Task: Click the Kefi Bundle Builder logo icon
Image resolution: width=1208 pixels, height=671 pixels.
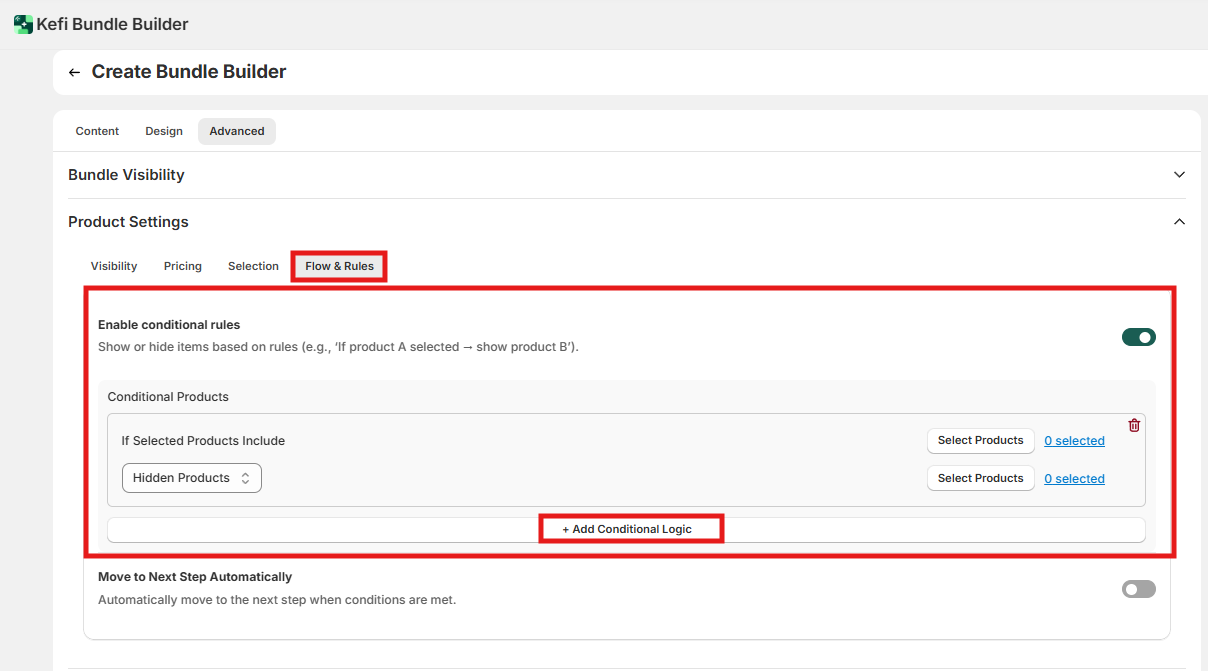Action: 23,24
